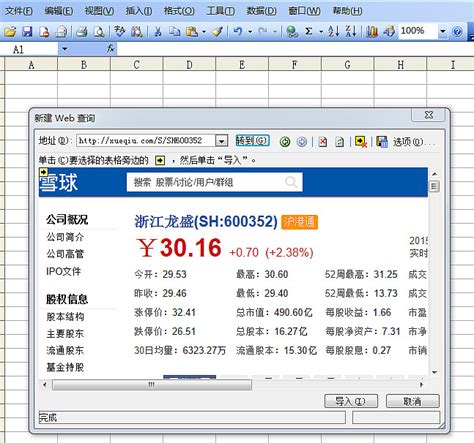Open the 窗口(W) menu

pos(304,11)
